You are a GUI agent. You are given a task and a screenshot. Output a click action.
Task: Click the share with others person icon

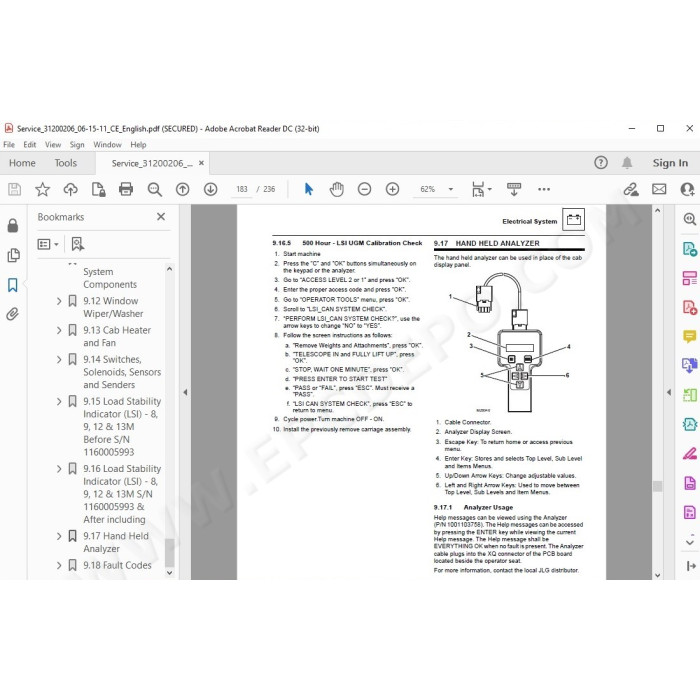click(687, 189)
